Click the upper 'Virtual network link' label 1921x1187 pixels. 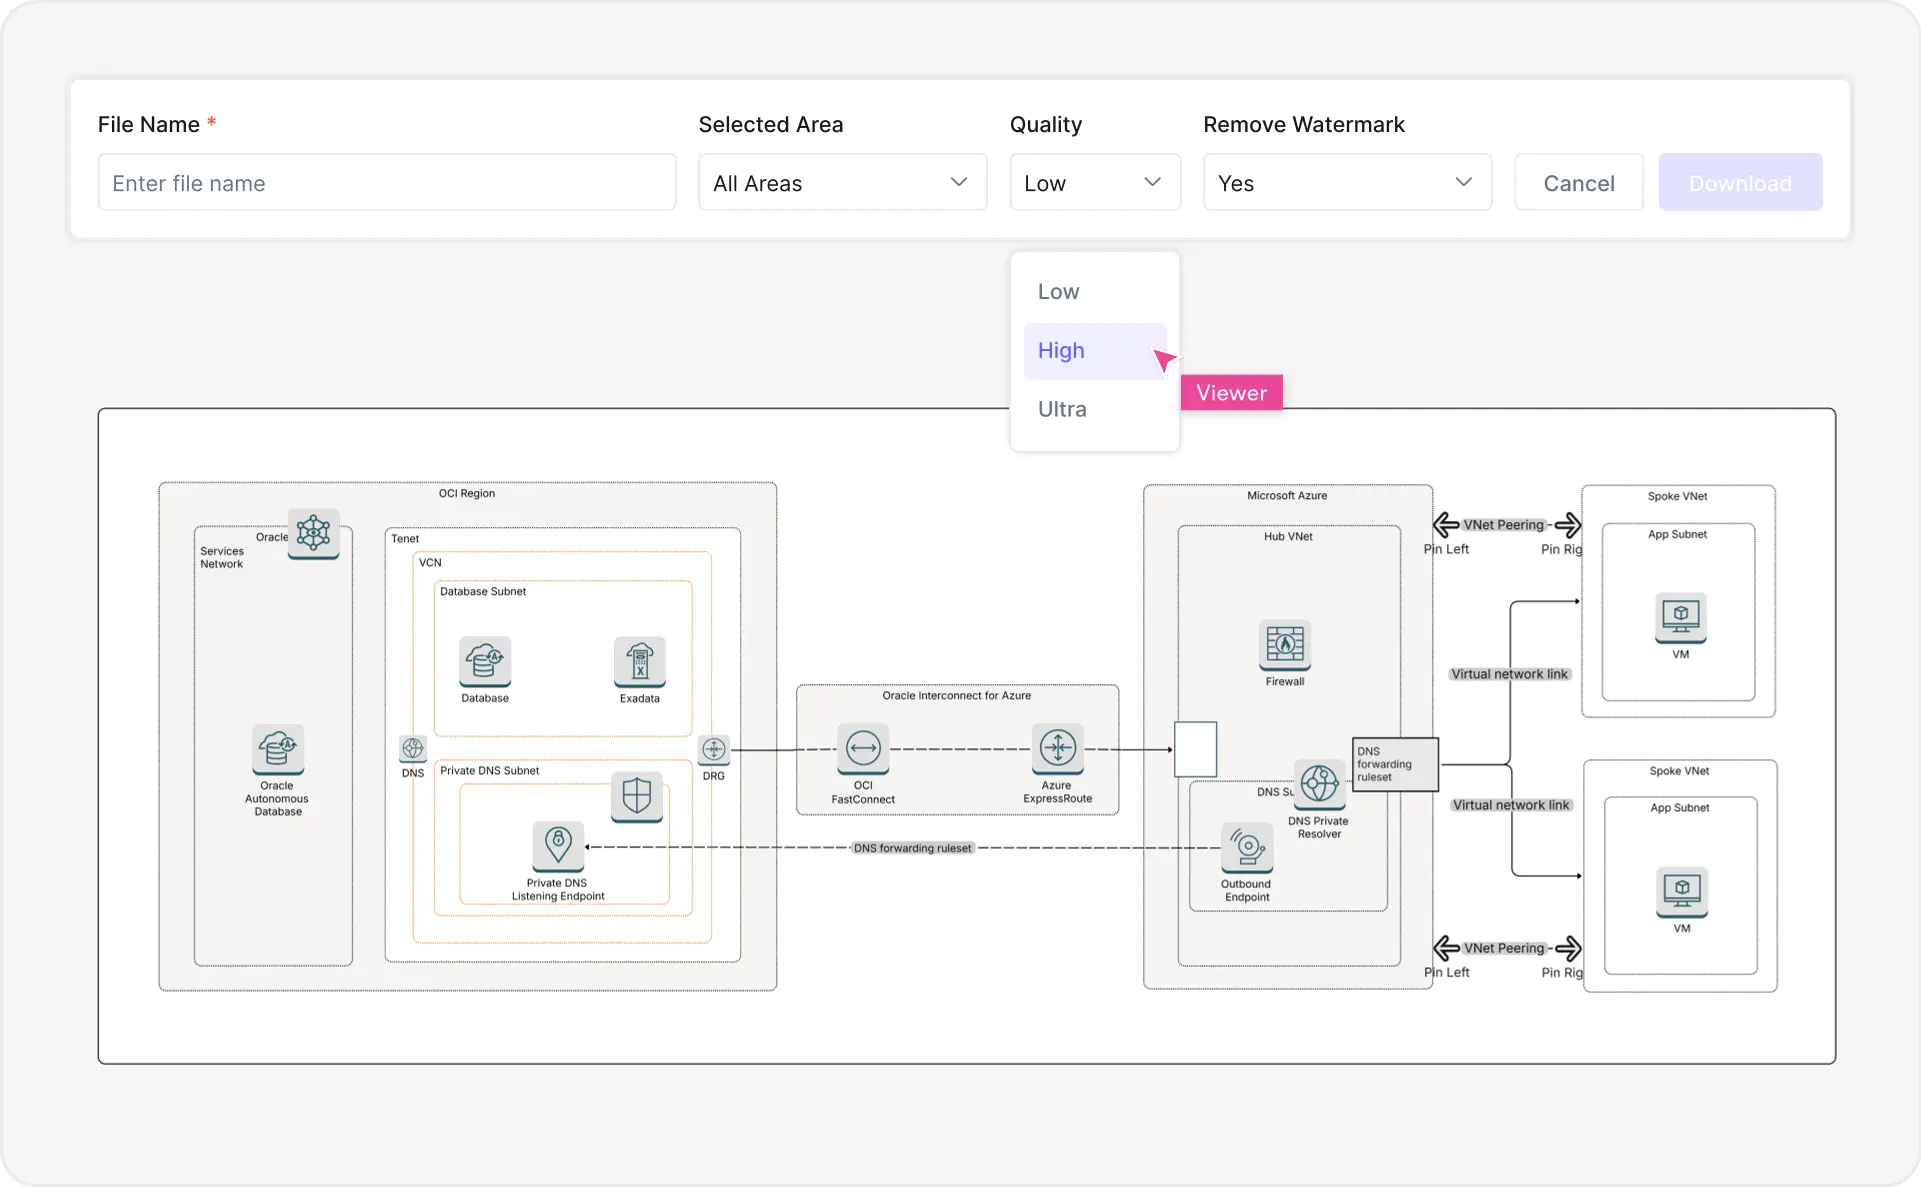[x=1509, y=674]
